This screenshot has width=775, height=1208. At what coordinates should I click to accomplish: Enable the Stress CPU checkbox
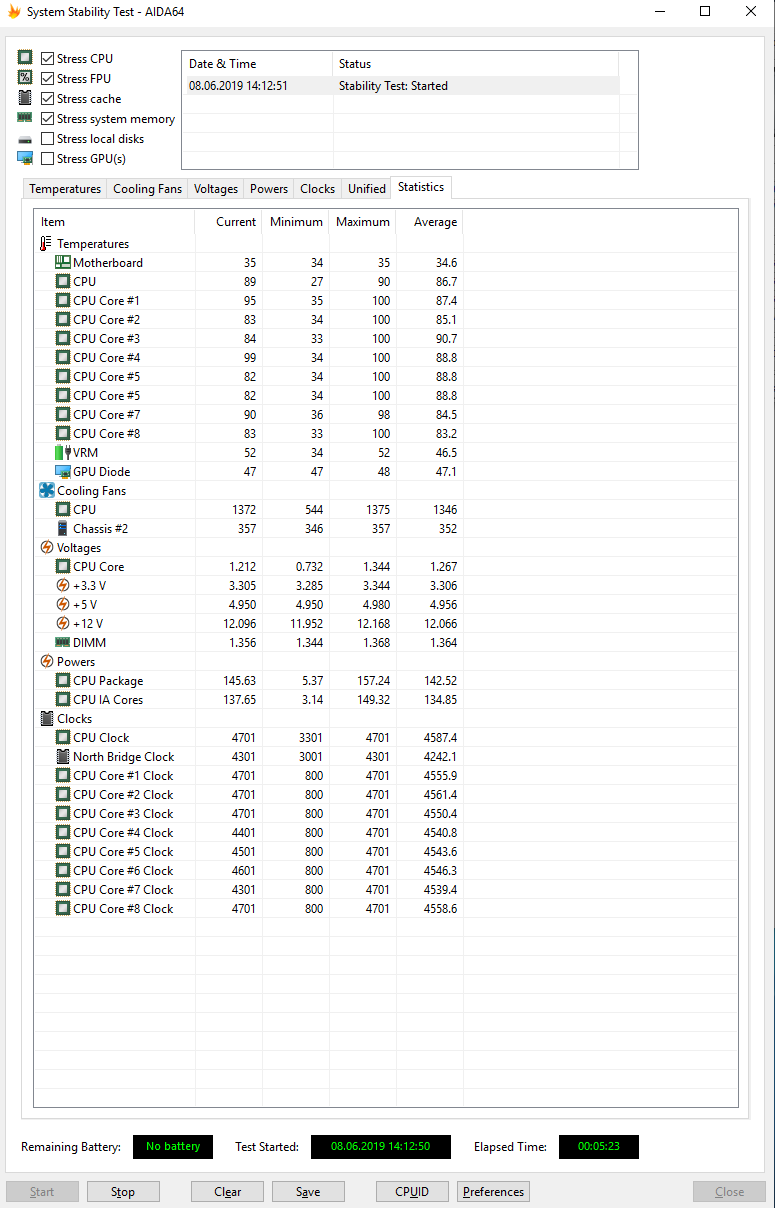[48, 59]
